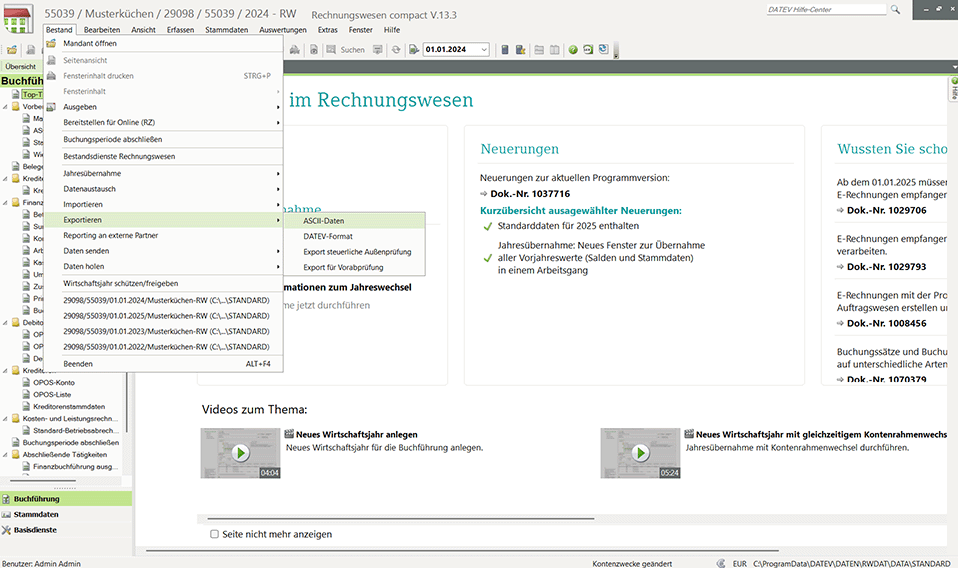Click the icon beside Ausgeben menu entry

(51, 107)
